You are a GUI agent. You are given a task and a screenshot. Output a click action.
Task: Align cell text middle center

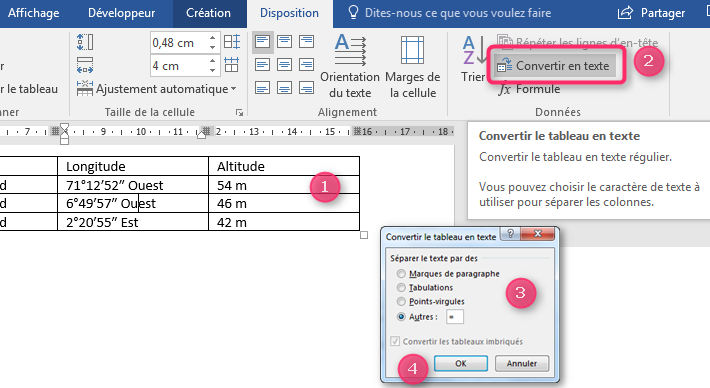coord(284,64)
